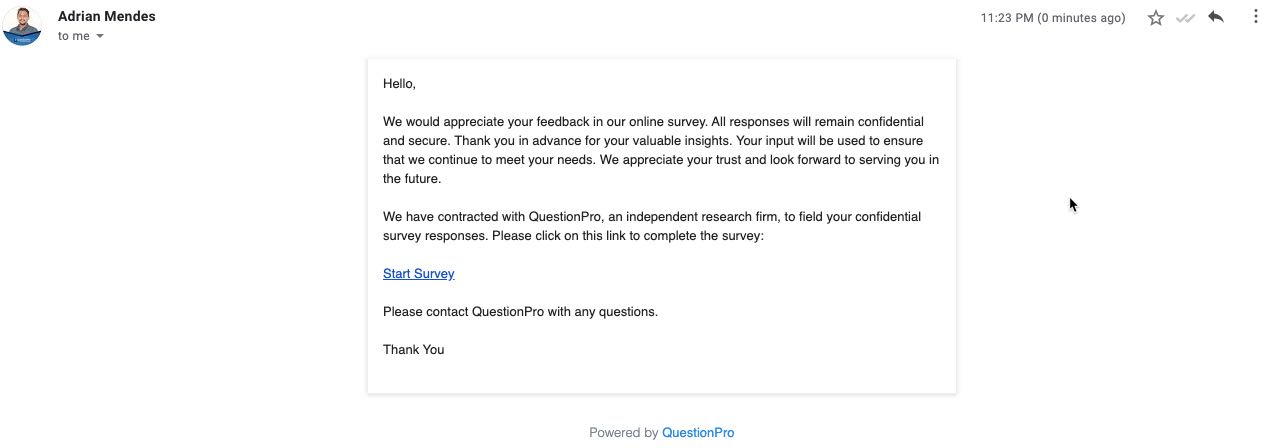Viewport: 1262px width, 448px height.
Task: Click Adrian Mendes' profile picture
Action: tap(23, 25)
